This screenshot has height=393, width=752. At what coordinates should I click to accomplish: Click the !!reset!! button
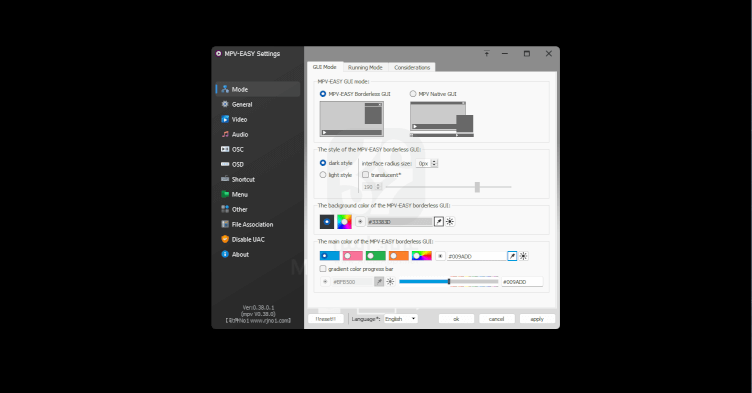tap(326, 319)
